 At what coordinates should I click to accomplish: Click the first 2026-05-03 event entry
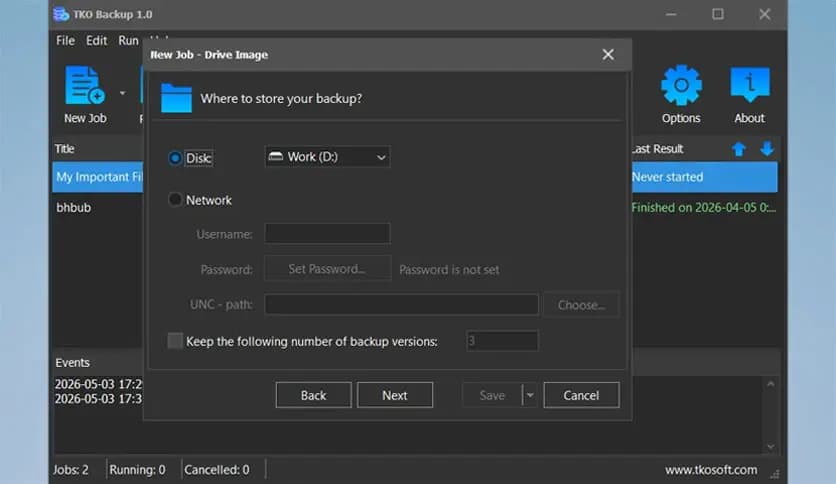(x=99, y=384)
